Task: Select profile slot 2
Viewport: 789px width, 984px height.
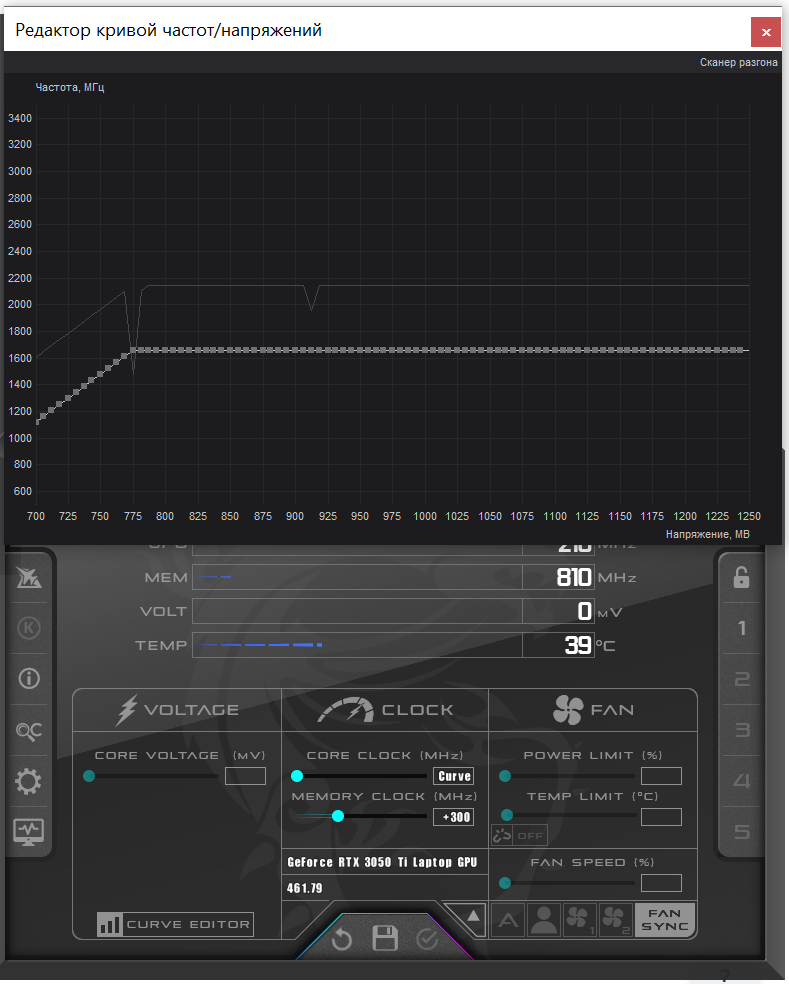Action: [742, 679]
